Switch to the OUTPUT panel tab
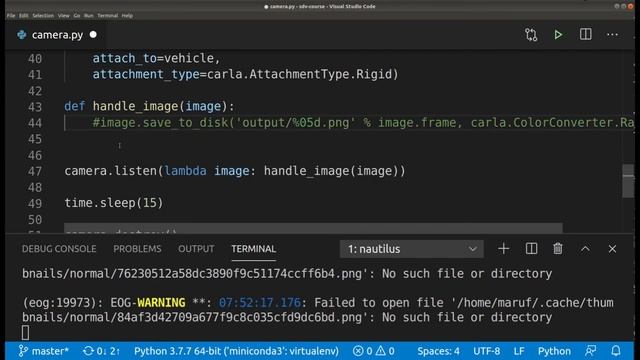640x360 pixels. point(196,249)
